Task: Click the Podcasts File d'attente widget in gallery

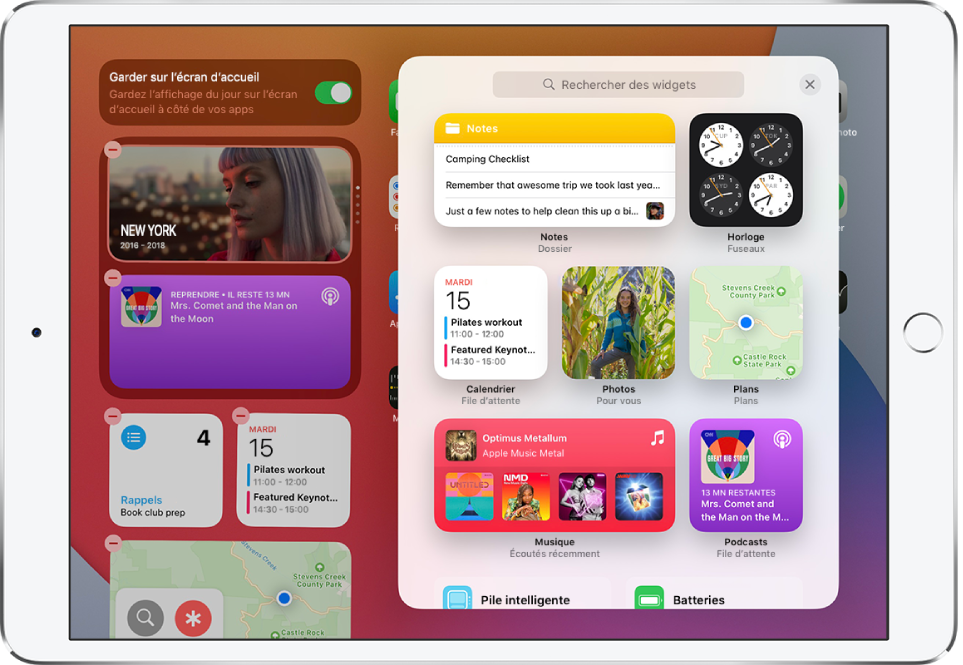Action: [746, 475]
